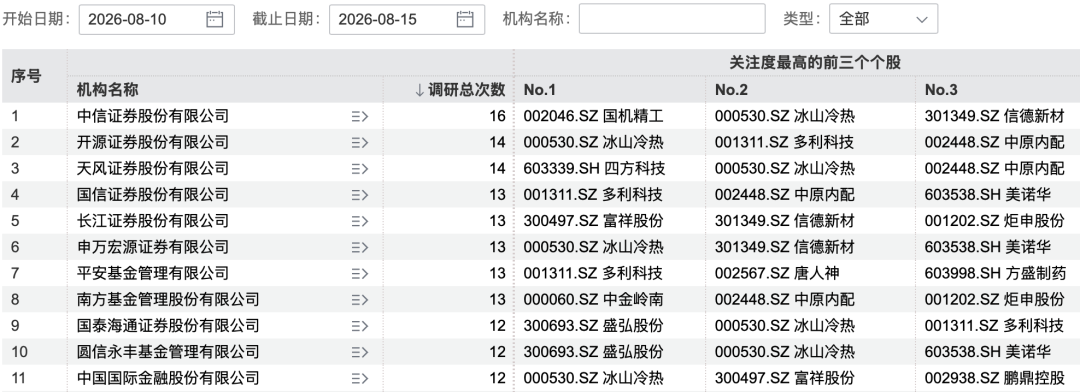Click 603538.SH 美诺华 in row 4

point(988,195)
